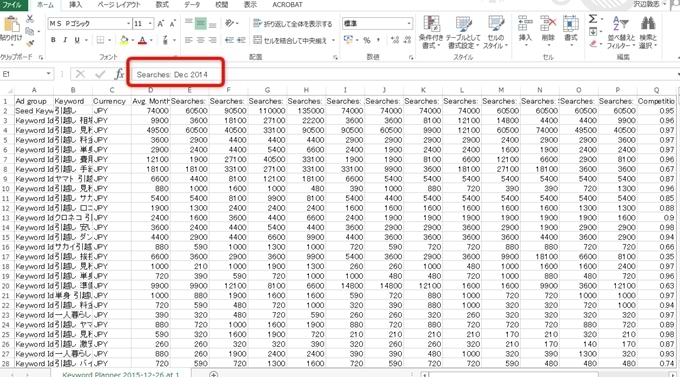Viewport: 680px width, 377px height.
Task: Click the formula bar input field
Action: click(403, 74)
